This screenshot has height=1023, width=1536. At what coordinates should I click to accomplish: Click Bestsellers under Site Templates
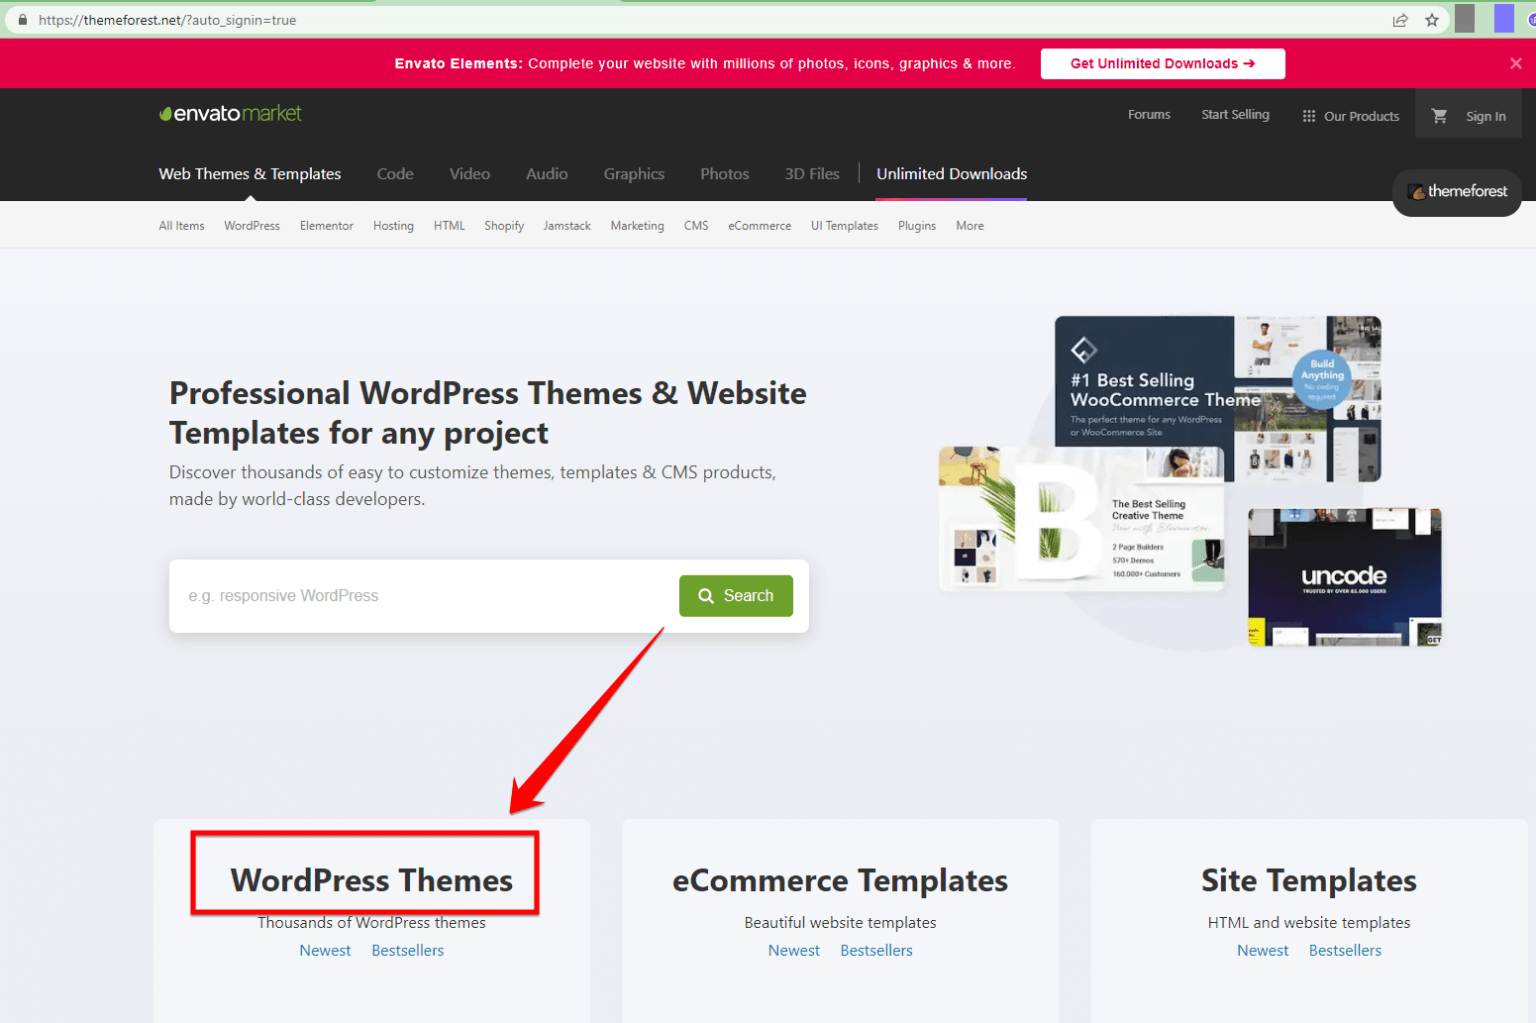point(1345,951)
